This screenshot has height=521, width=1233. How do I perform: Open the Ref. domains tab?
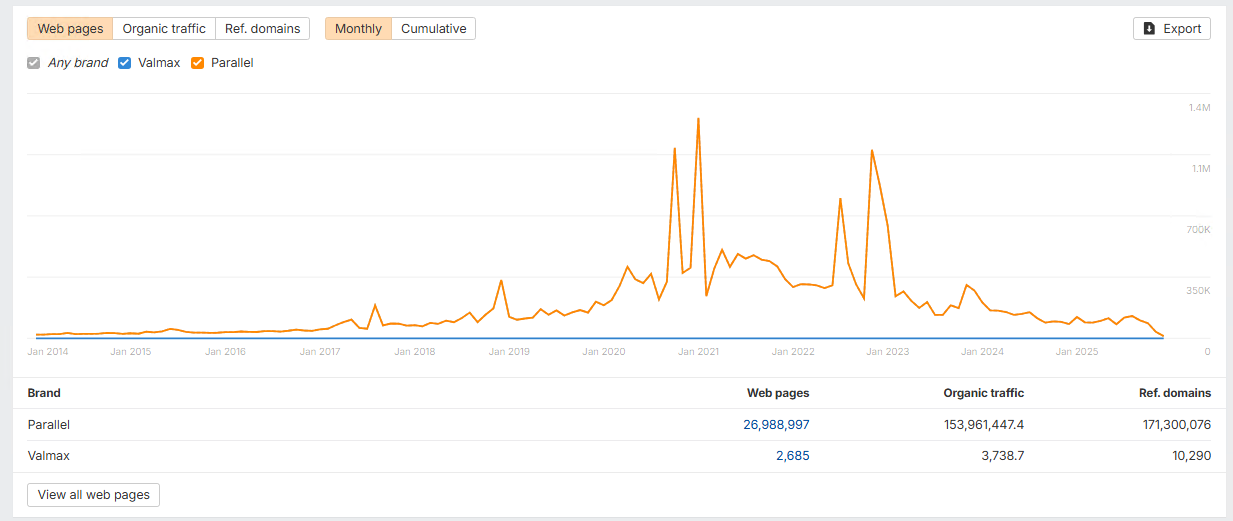[262, 29]
